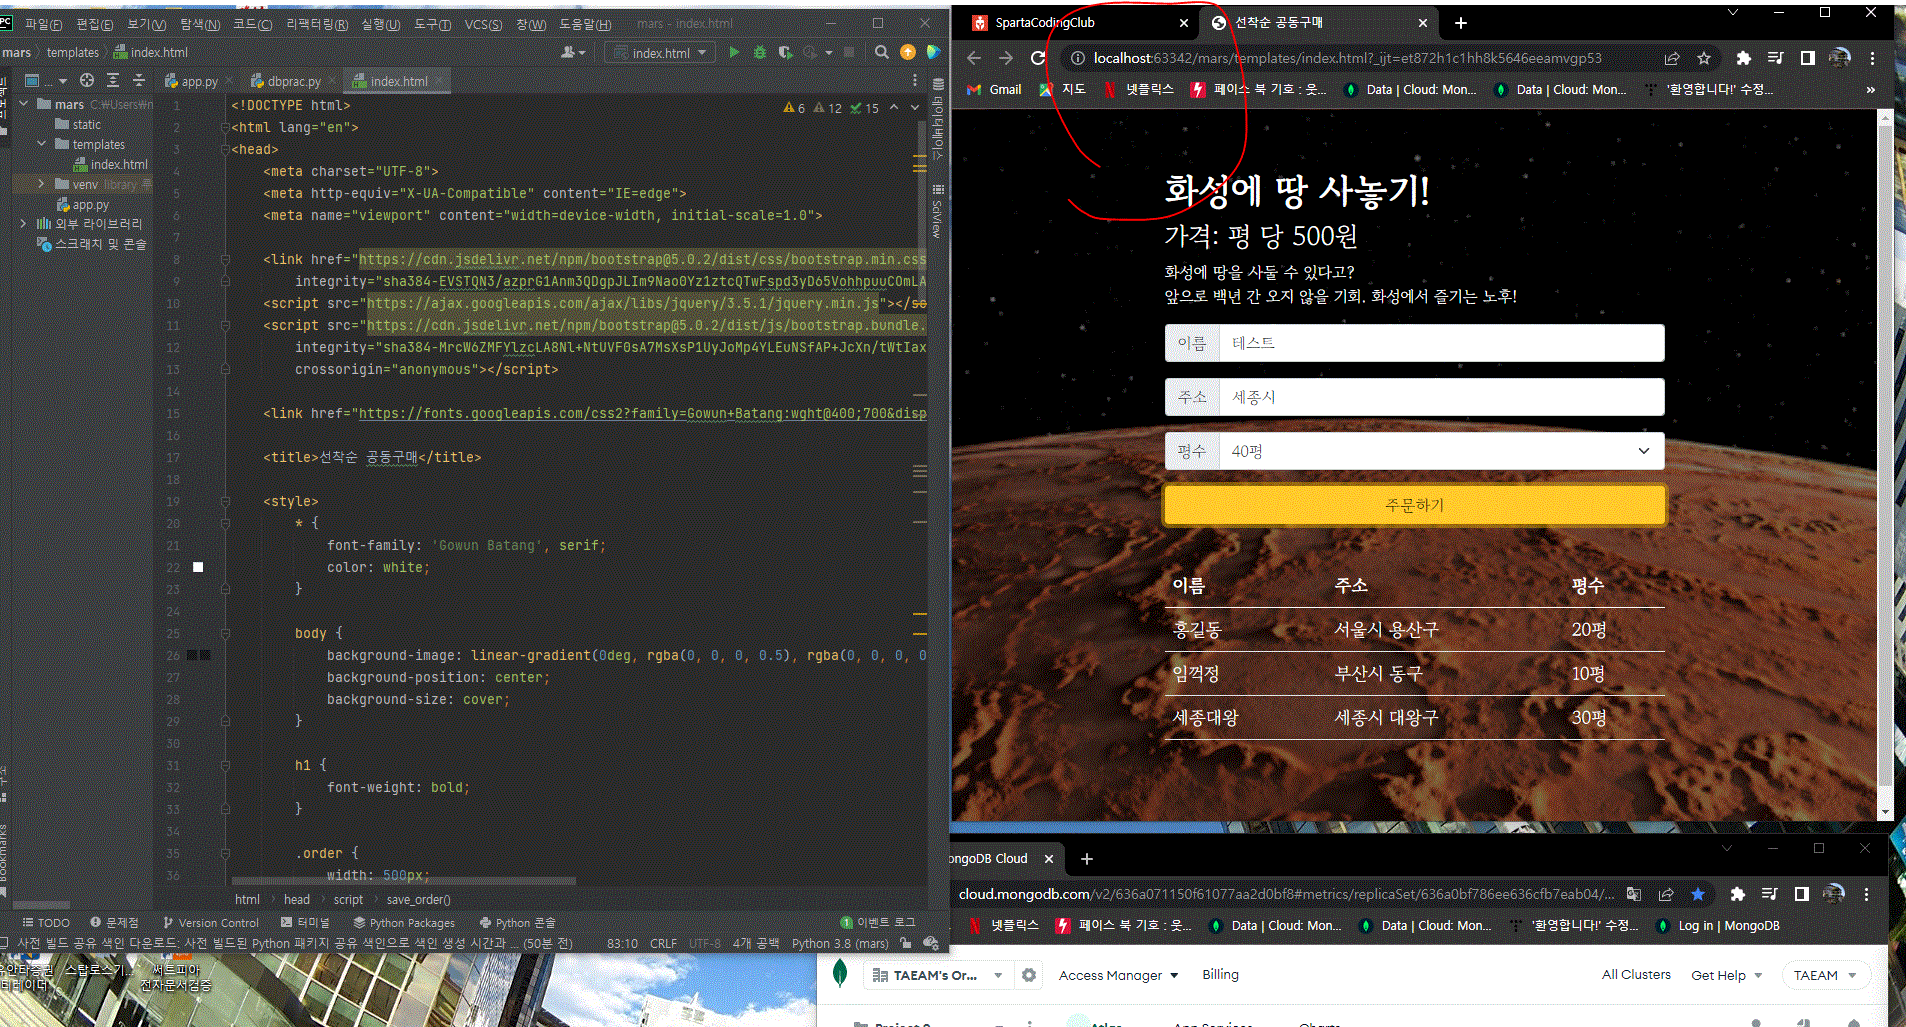Bookmark the localhost page with the star icon

1704,58
